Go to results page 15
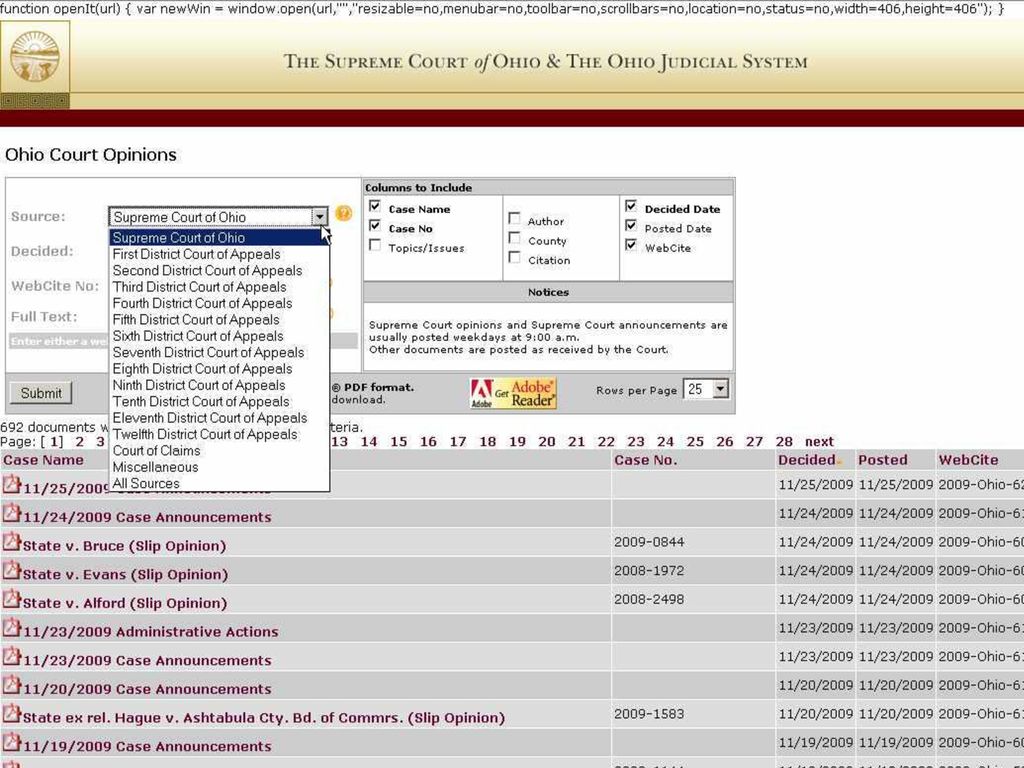Image resolution: width=1024 pixels, height=768 pixels. (398, 441)
